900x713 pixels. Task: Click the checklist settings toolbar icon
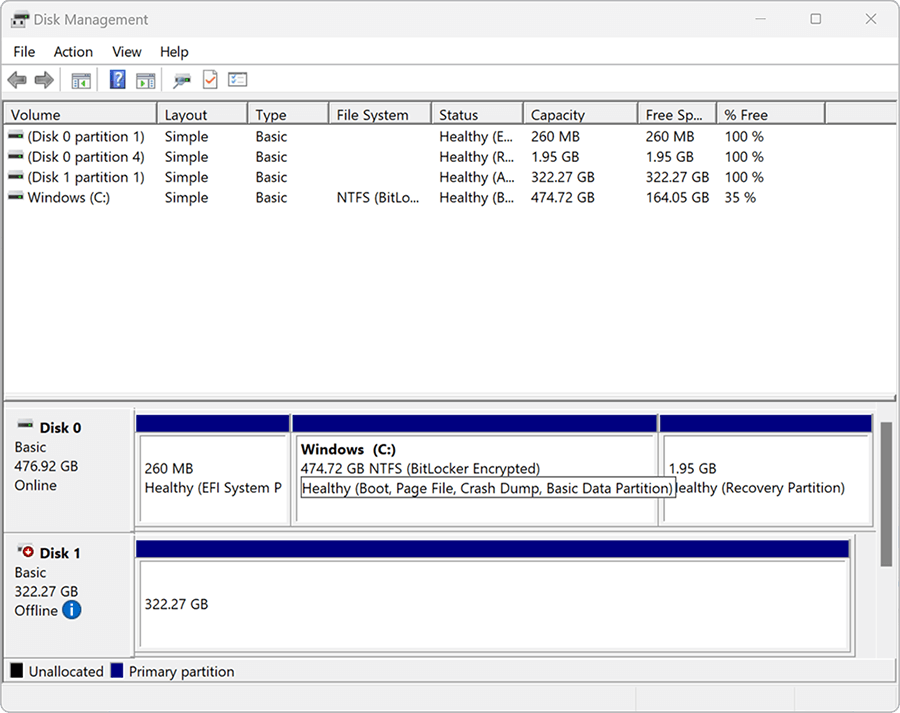tap(238, 80)
